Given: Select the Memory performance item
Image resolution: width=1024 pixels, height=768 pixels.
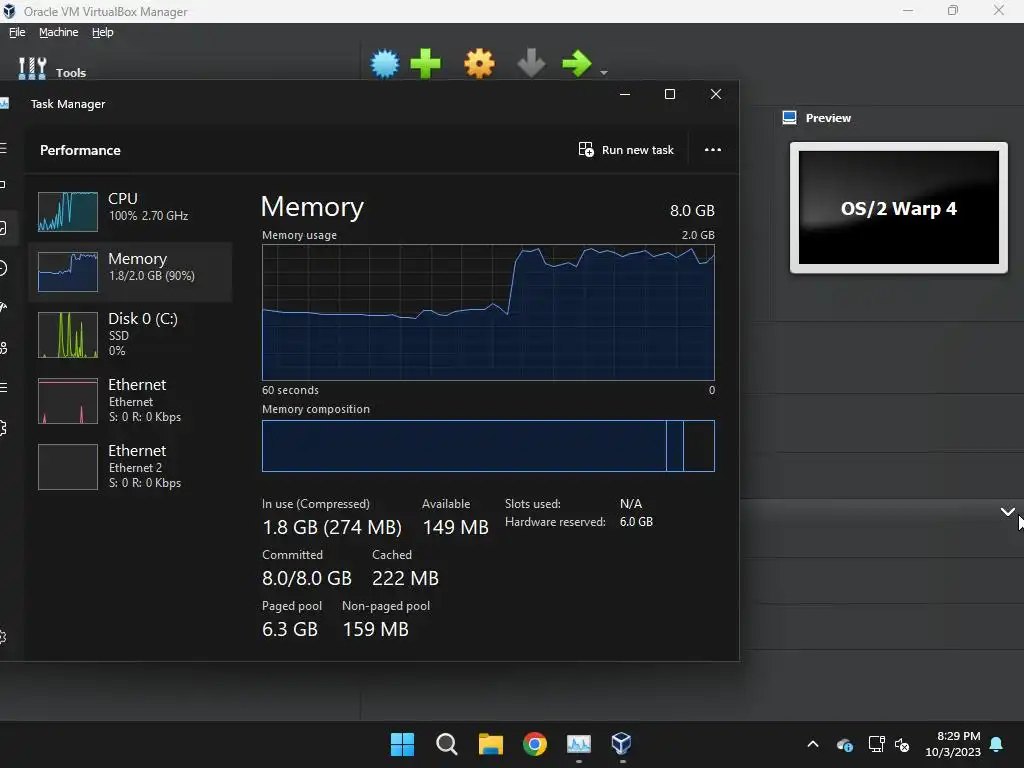Looking at the screenshot, I should (x=129, y=272).
